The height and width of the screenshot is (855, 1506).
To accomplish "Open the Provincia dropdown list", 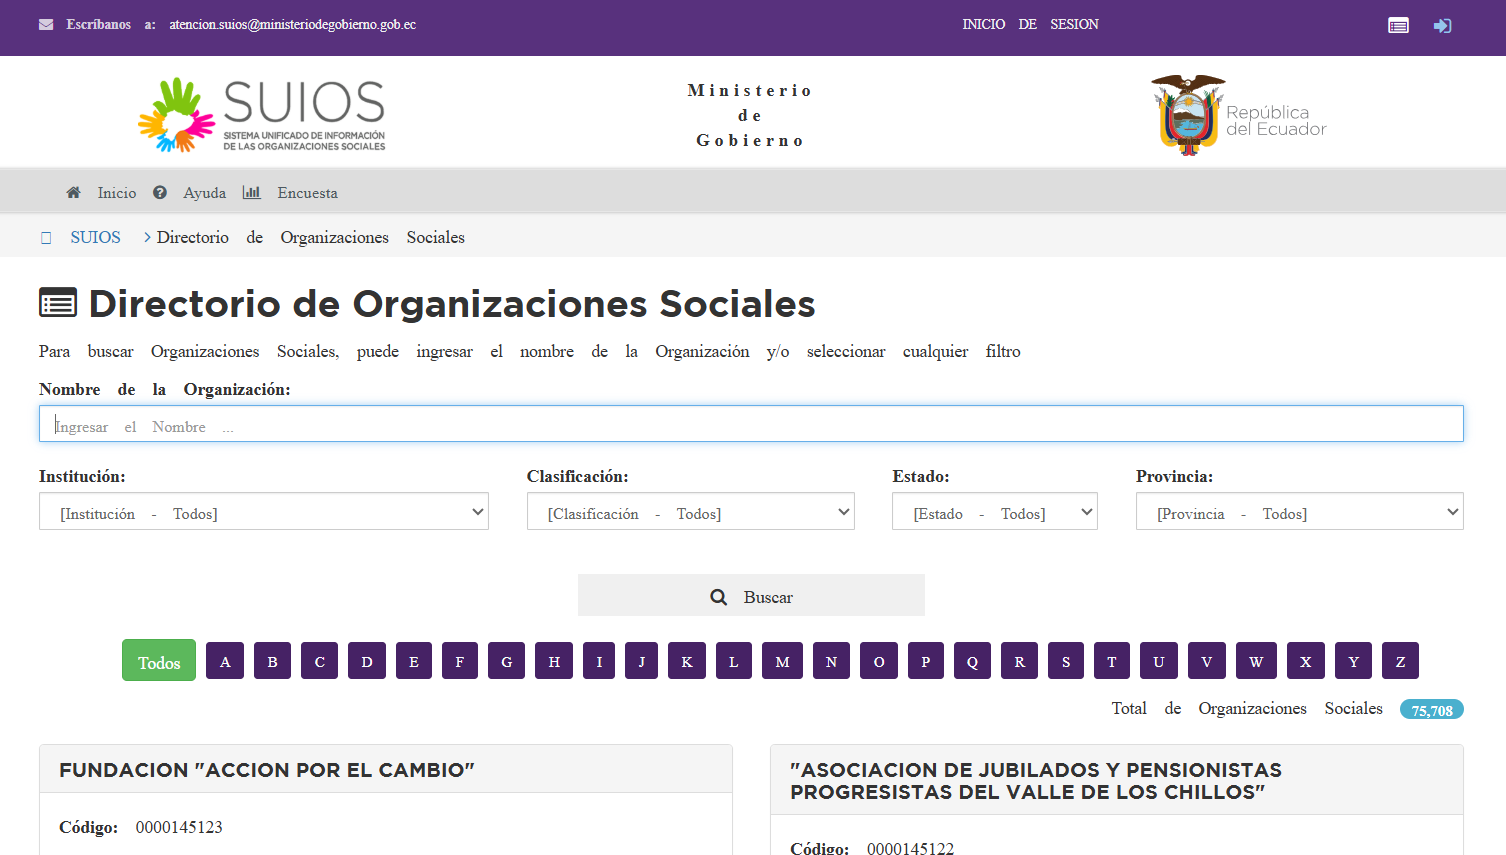I will tap(1299, 512).
